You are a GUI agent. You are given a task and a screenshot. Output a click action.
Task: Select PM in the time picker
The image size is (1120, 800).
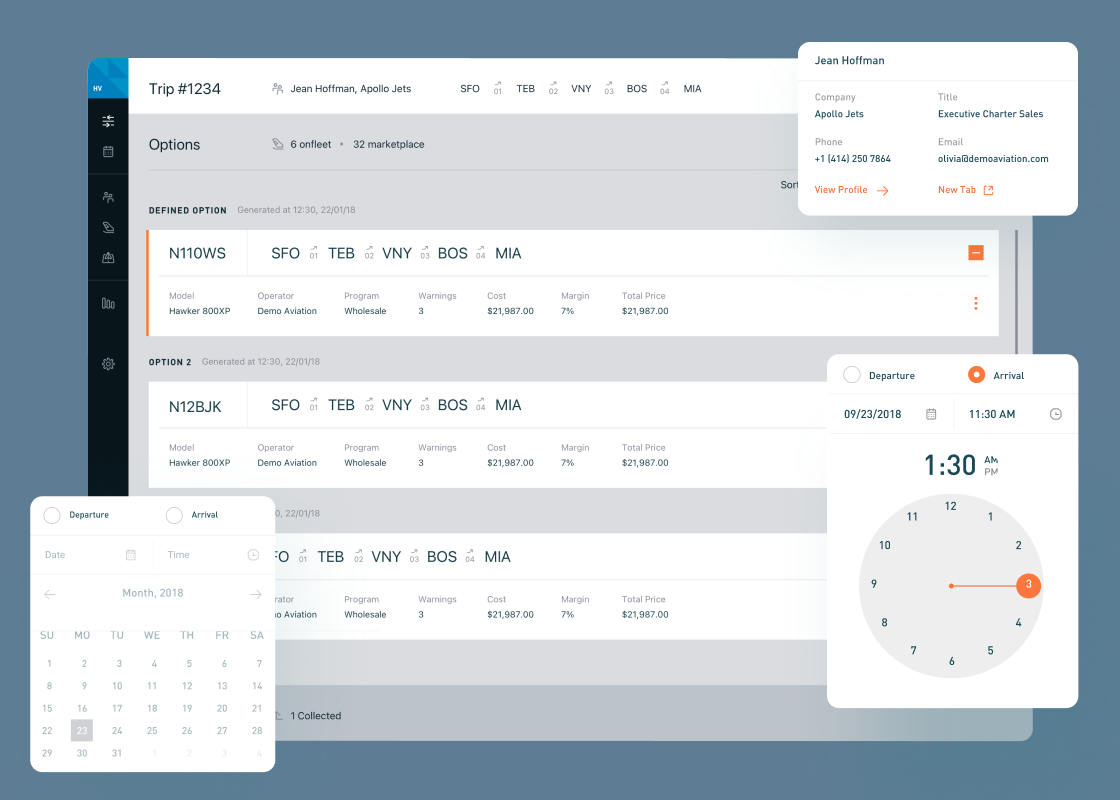pos(991,471)
